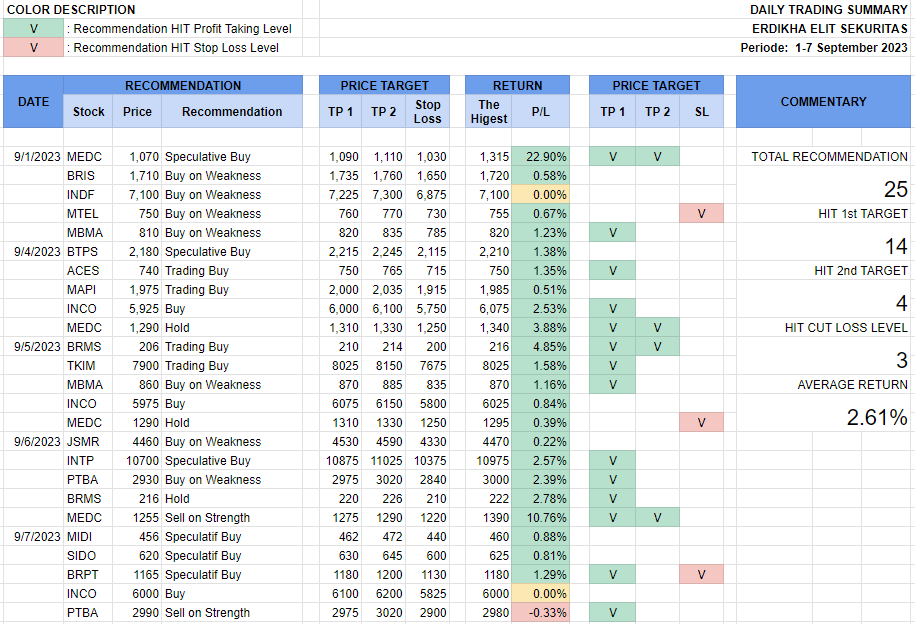
Task: Click the P/L column header
Action: (540, 112)
